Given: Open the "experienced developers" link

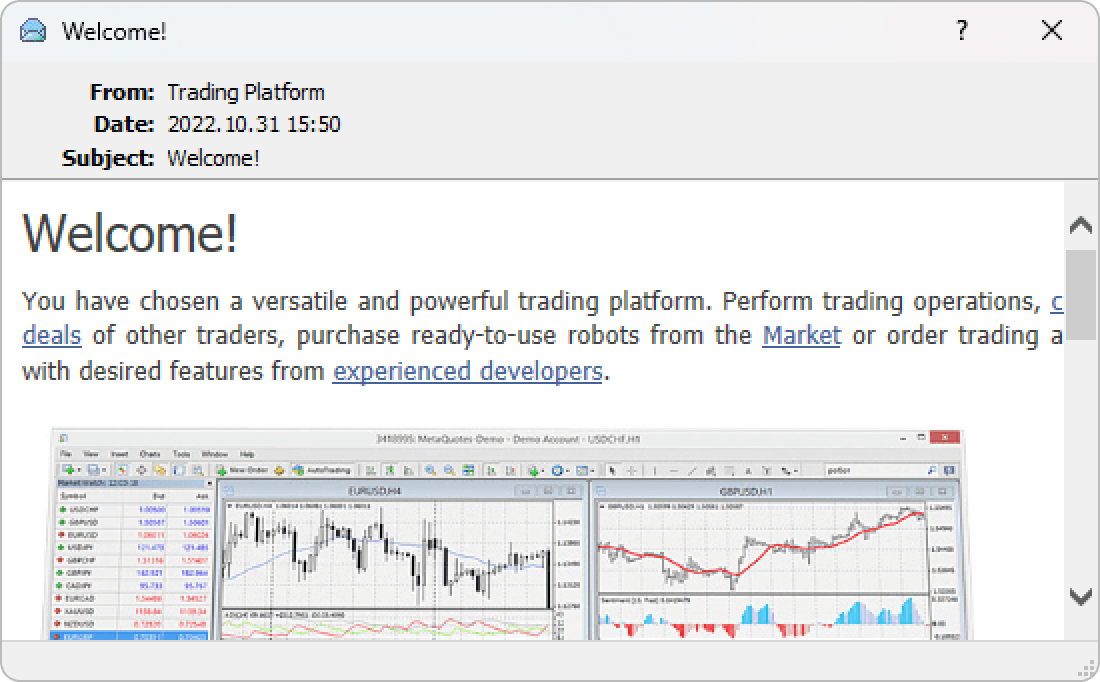Looking at the screenshot, I should [x=467, y=372].
